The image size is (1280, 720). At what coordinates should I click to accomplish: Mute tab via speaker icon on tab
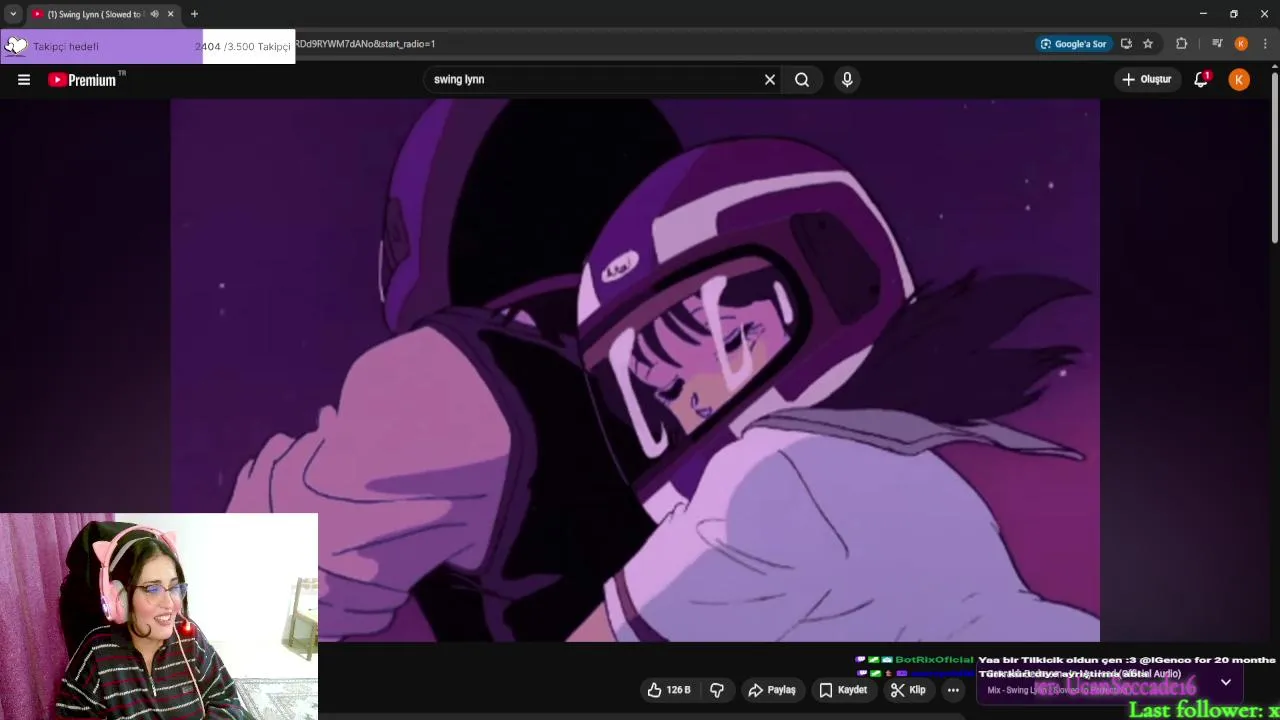pos(154,14)
